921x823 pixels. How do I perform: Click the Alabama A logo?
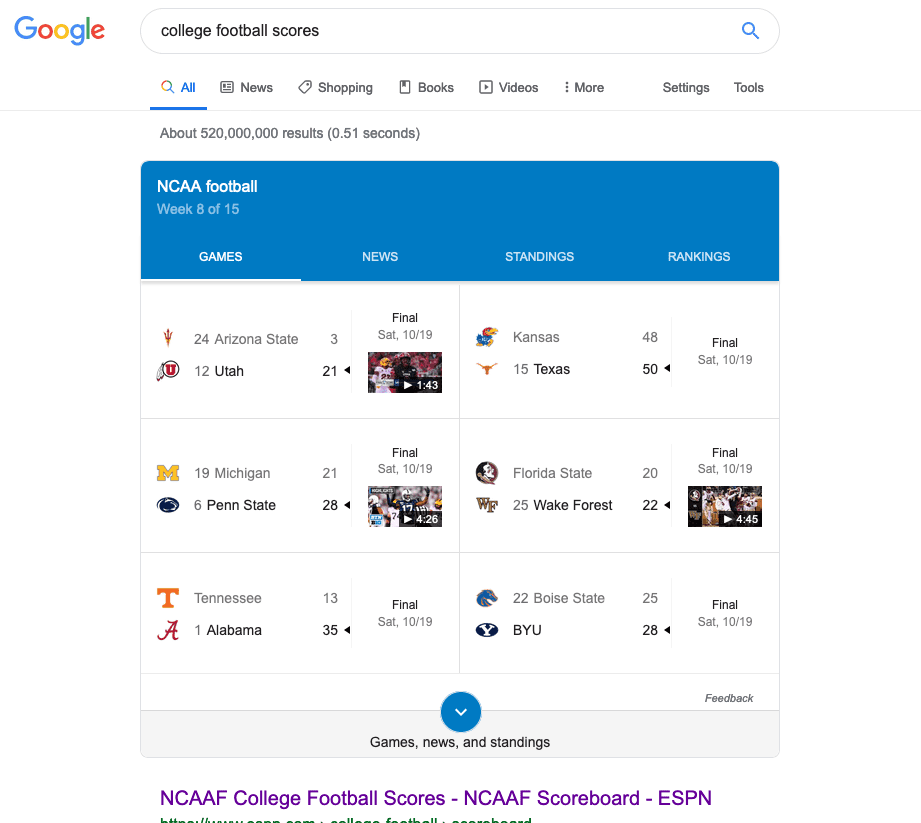tap(168, 630)
